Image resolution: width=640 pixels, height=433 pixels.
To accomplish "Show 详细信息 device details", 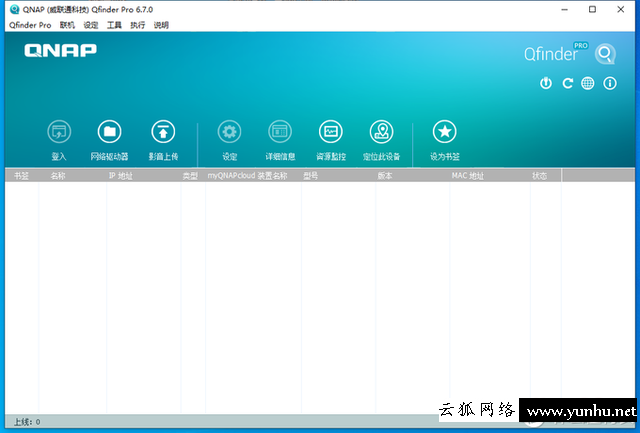I will [280, 132].
